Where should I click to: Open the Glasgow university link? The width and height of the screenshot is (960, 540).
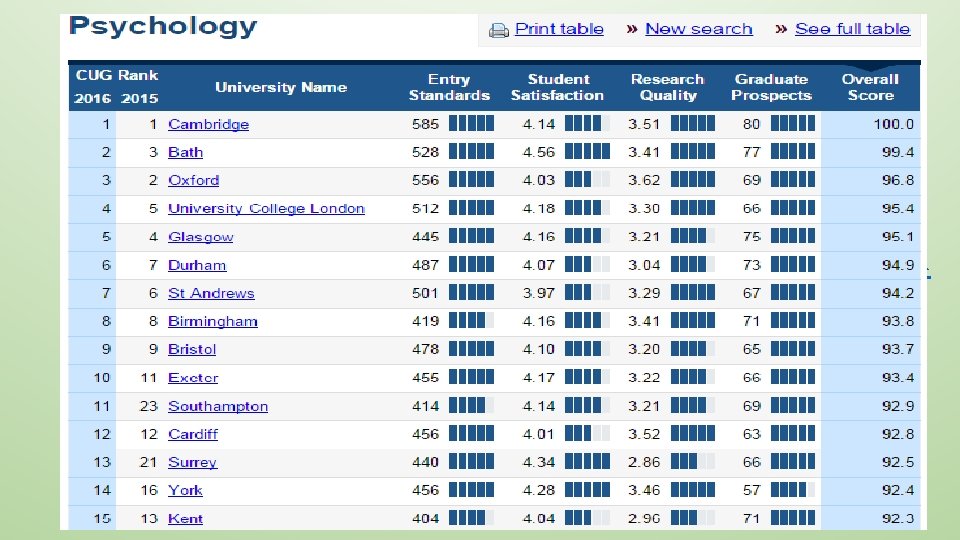click(x=200, y=237)
